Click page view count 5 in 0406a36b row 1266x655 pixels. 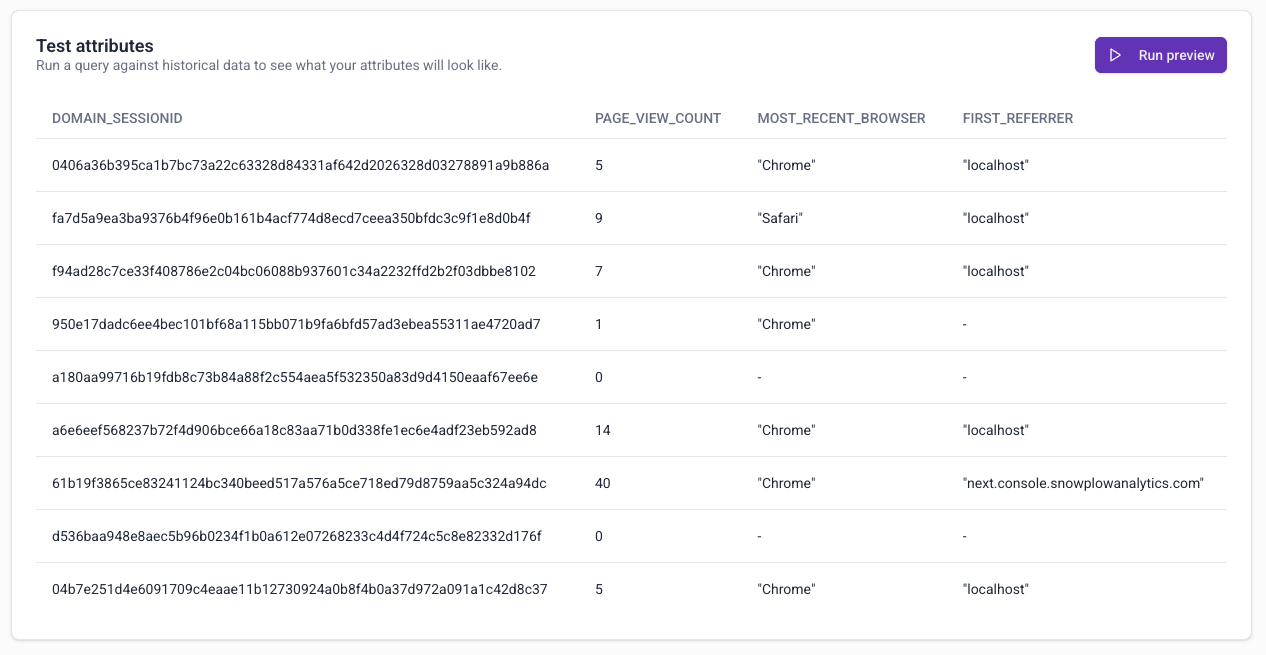[599, 165]
